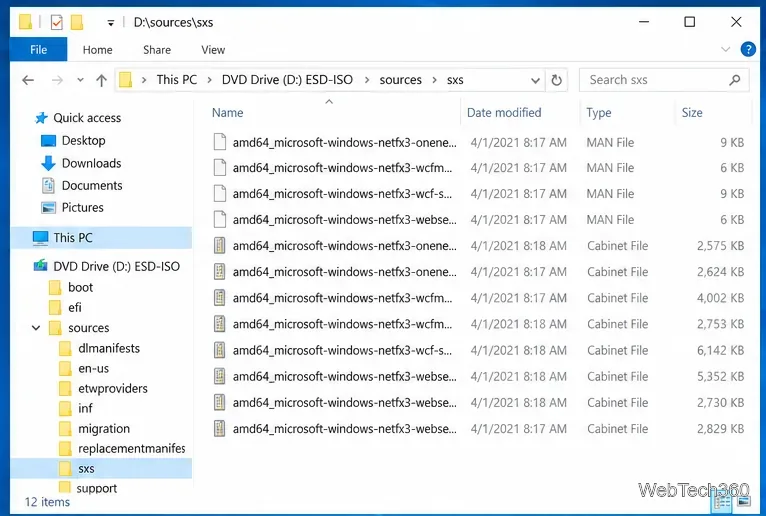This screenshot has width=766, height=516.
Task: Switch to the large icons view button
Action: [744, 501]
